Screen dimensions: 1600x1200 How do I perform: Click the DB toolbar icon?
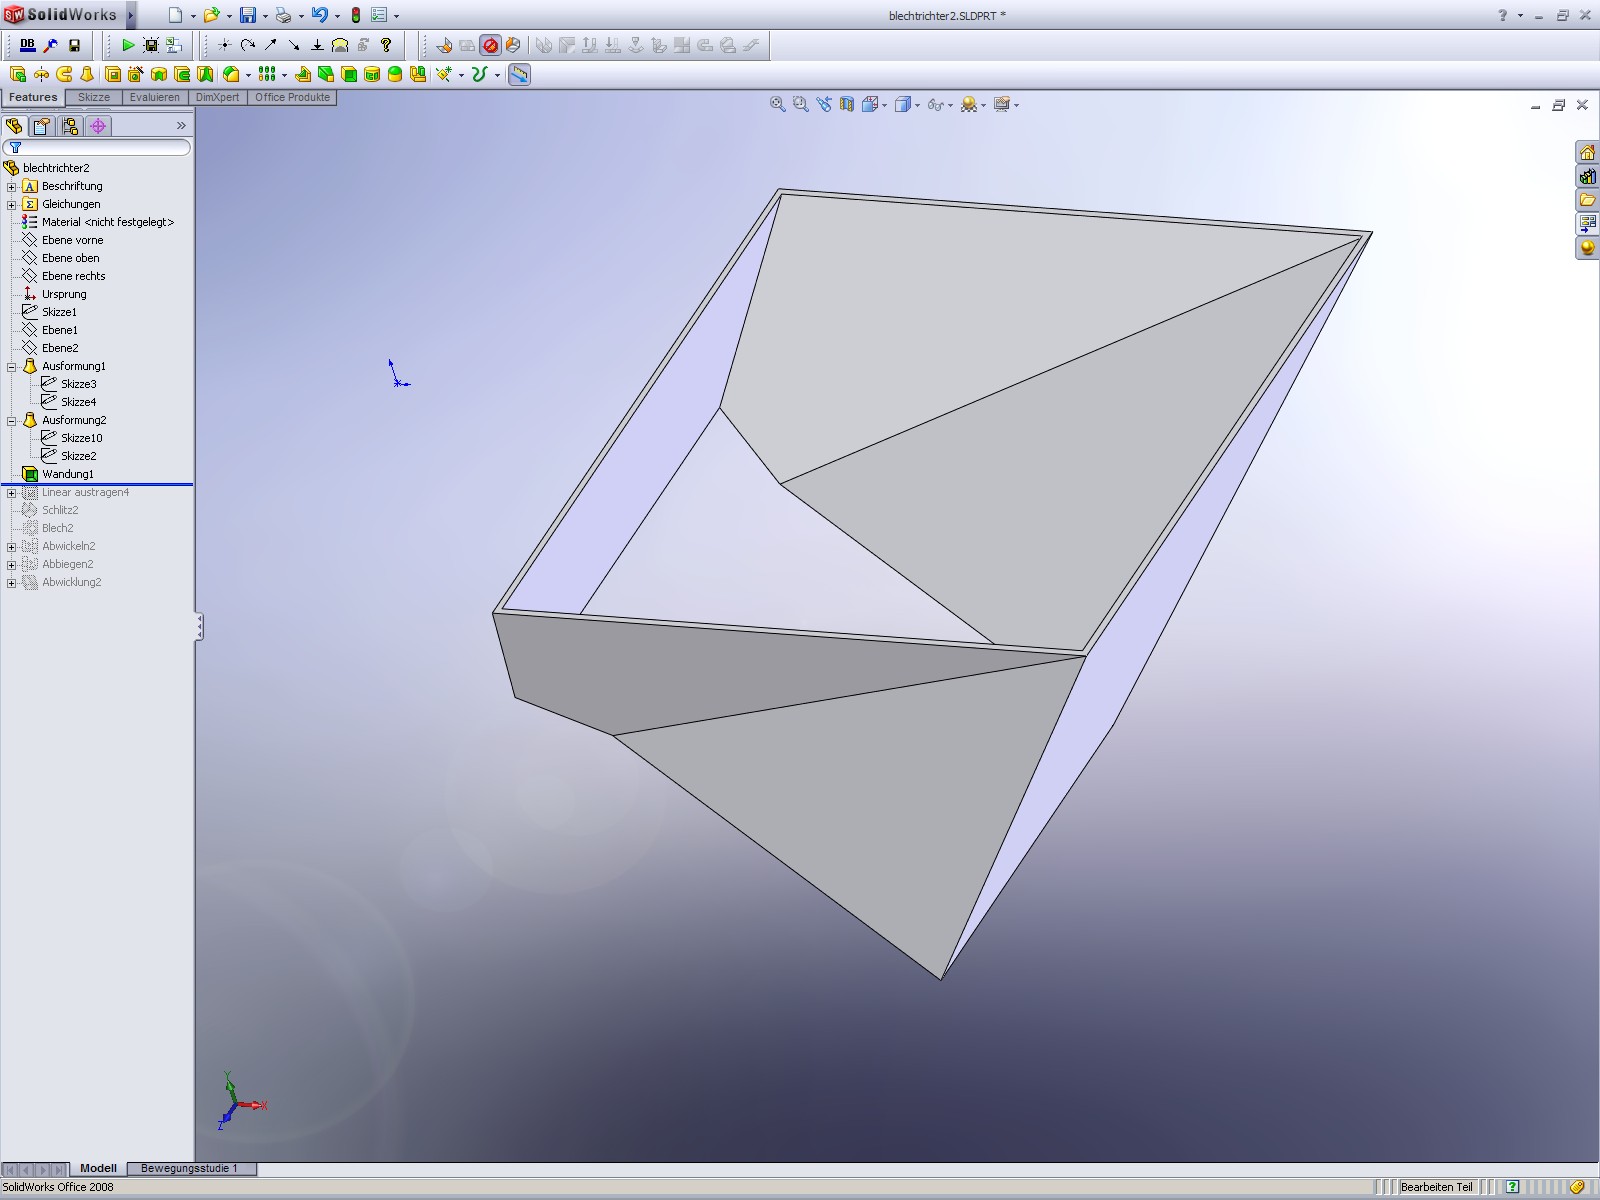(27, 45)
